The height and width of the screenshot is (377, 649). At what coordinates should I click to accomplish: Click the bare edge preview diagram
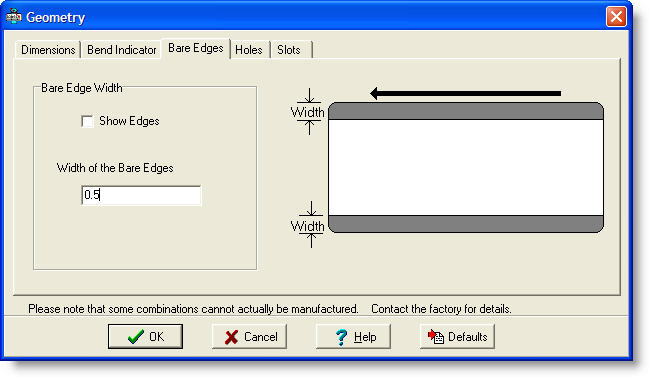click(466, 168)
